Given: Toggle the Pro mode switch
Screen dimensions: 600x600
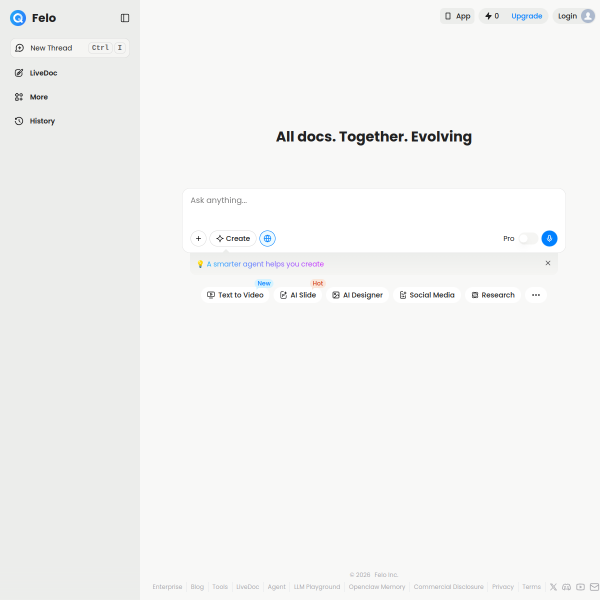Looking at the screenshot, I should tap(528, 239).
